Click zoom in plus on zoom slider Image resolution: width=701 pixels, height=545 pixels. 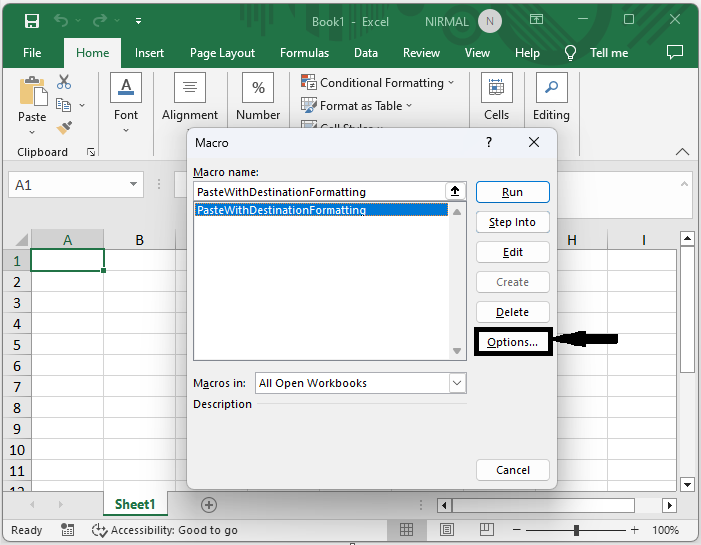pos(634,530)
